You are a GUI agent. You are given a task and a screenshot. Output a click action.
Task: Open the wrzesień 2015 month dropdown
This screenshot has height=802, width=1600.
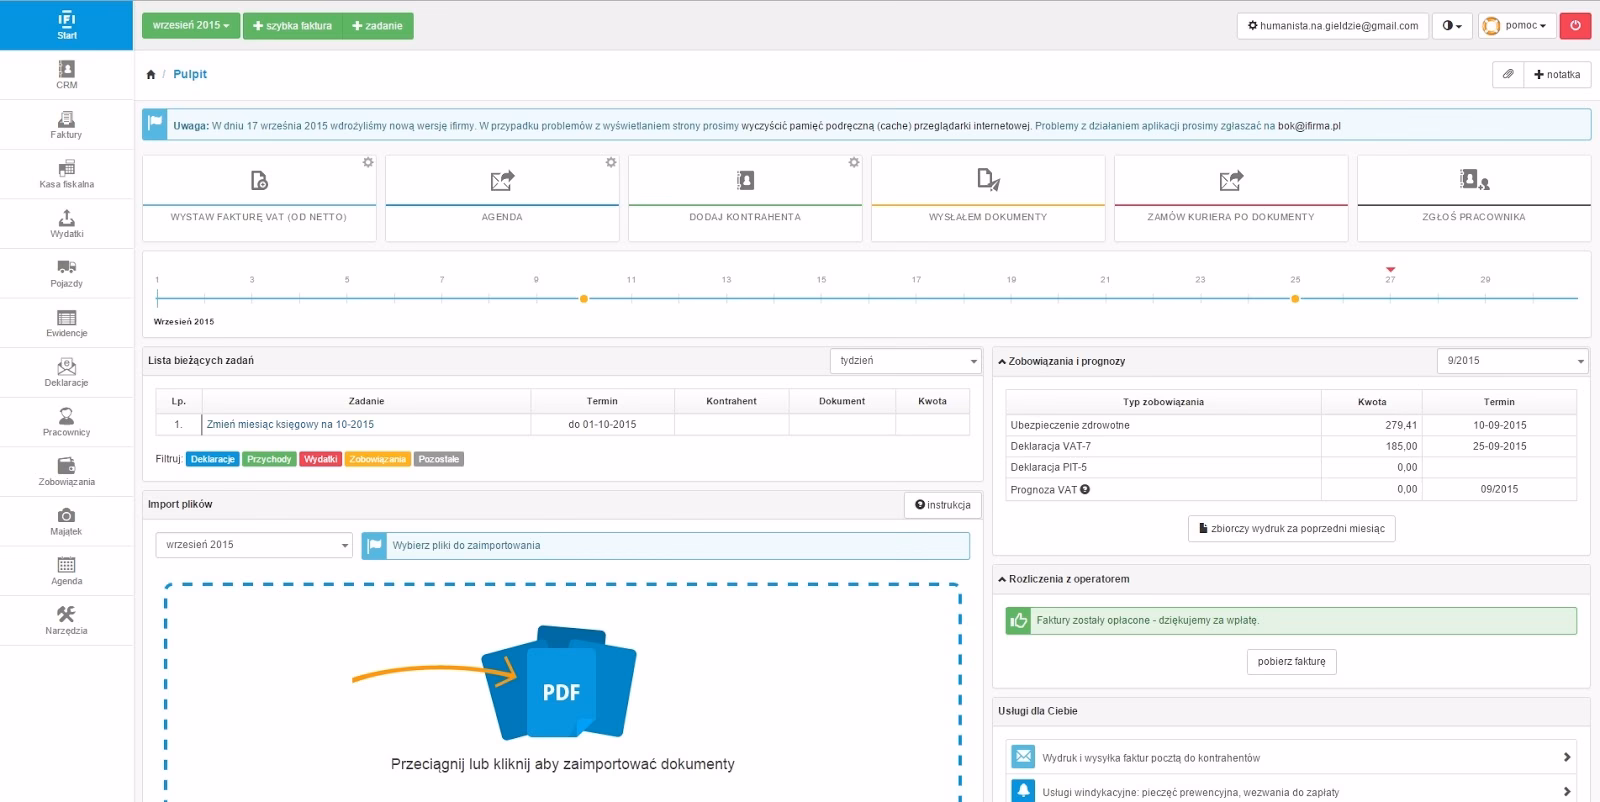click(191, 26)
